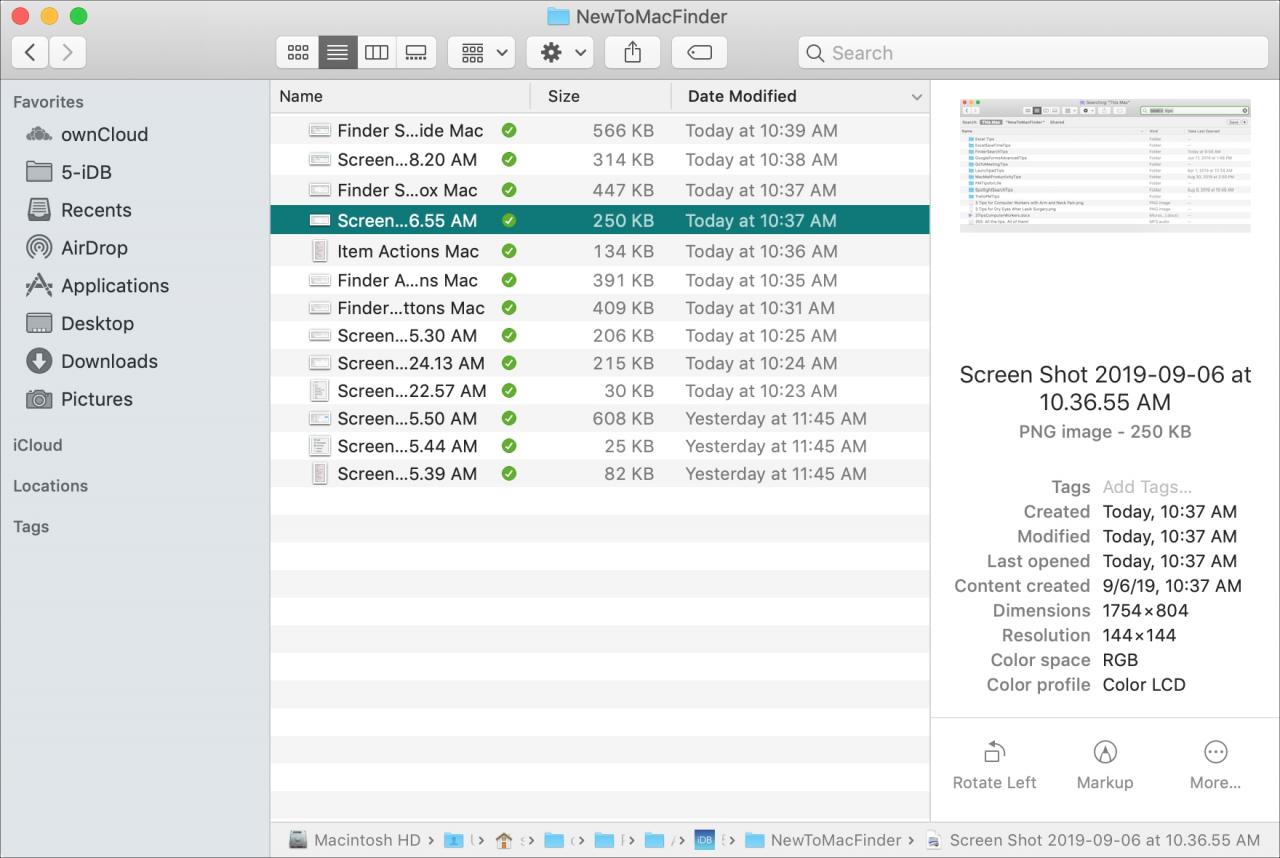The height and width of the screenshot is (858, 1280).
Task: Expand the Locations sidebar section
Action: coord(50,486)
